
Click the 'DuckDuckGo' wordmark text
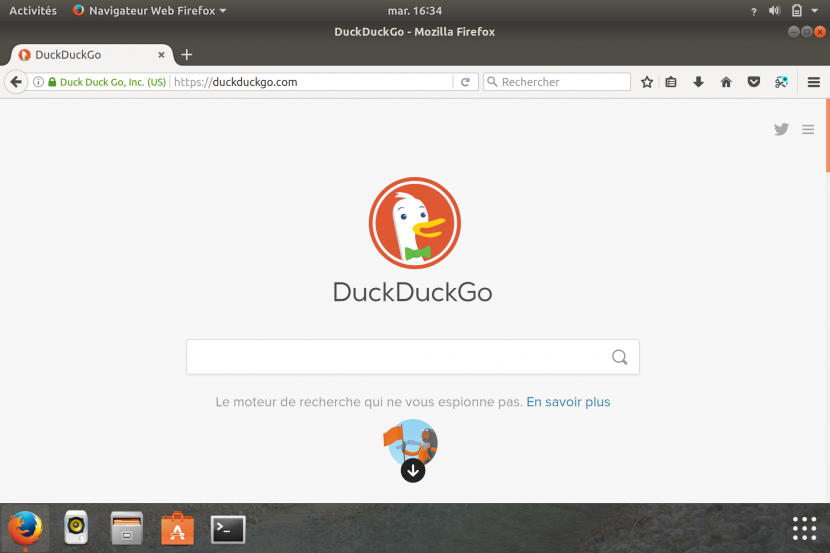(x=412, y=292)
